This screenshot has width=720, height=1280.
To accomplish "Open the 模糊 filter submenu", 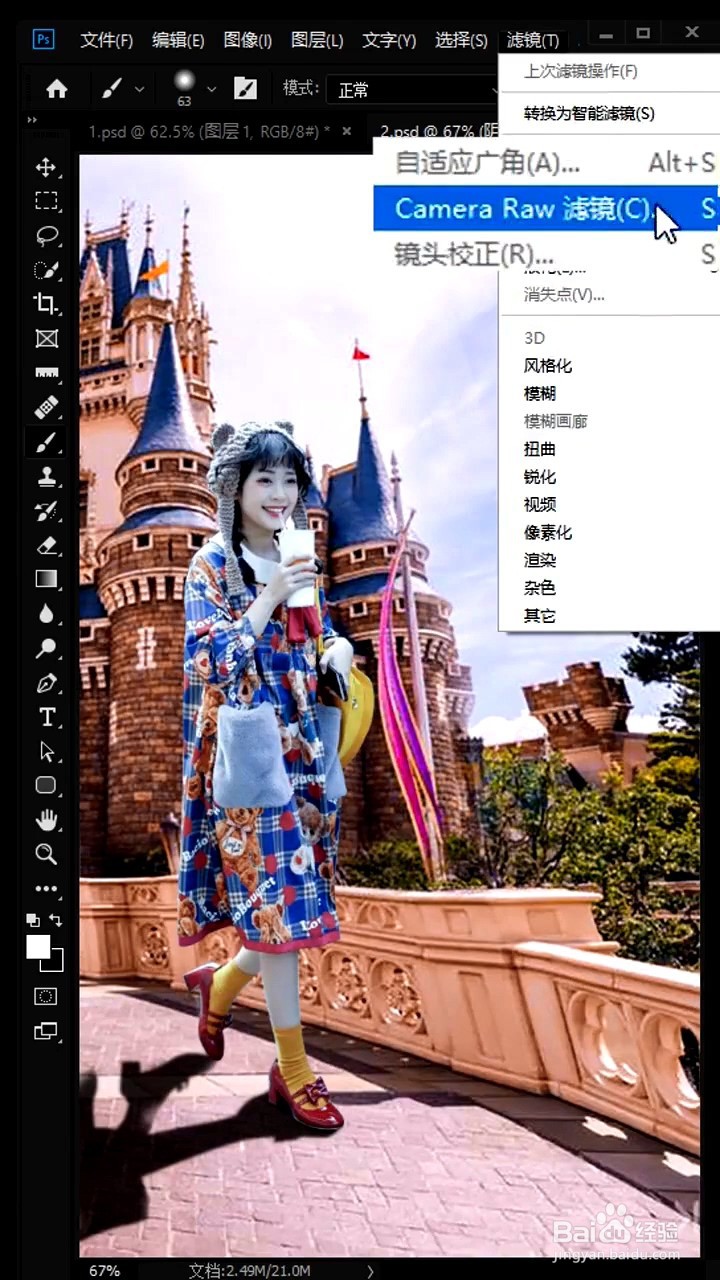I will [540, 394].
